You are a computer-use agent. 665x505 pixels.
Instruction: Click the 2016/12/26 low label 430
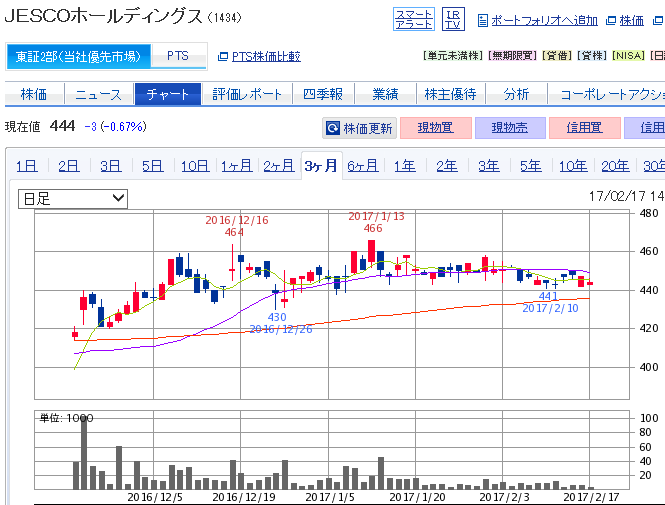pyautogui.click(x=277, y=317)
